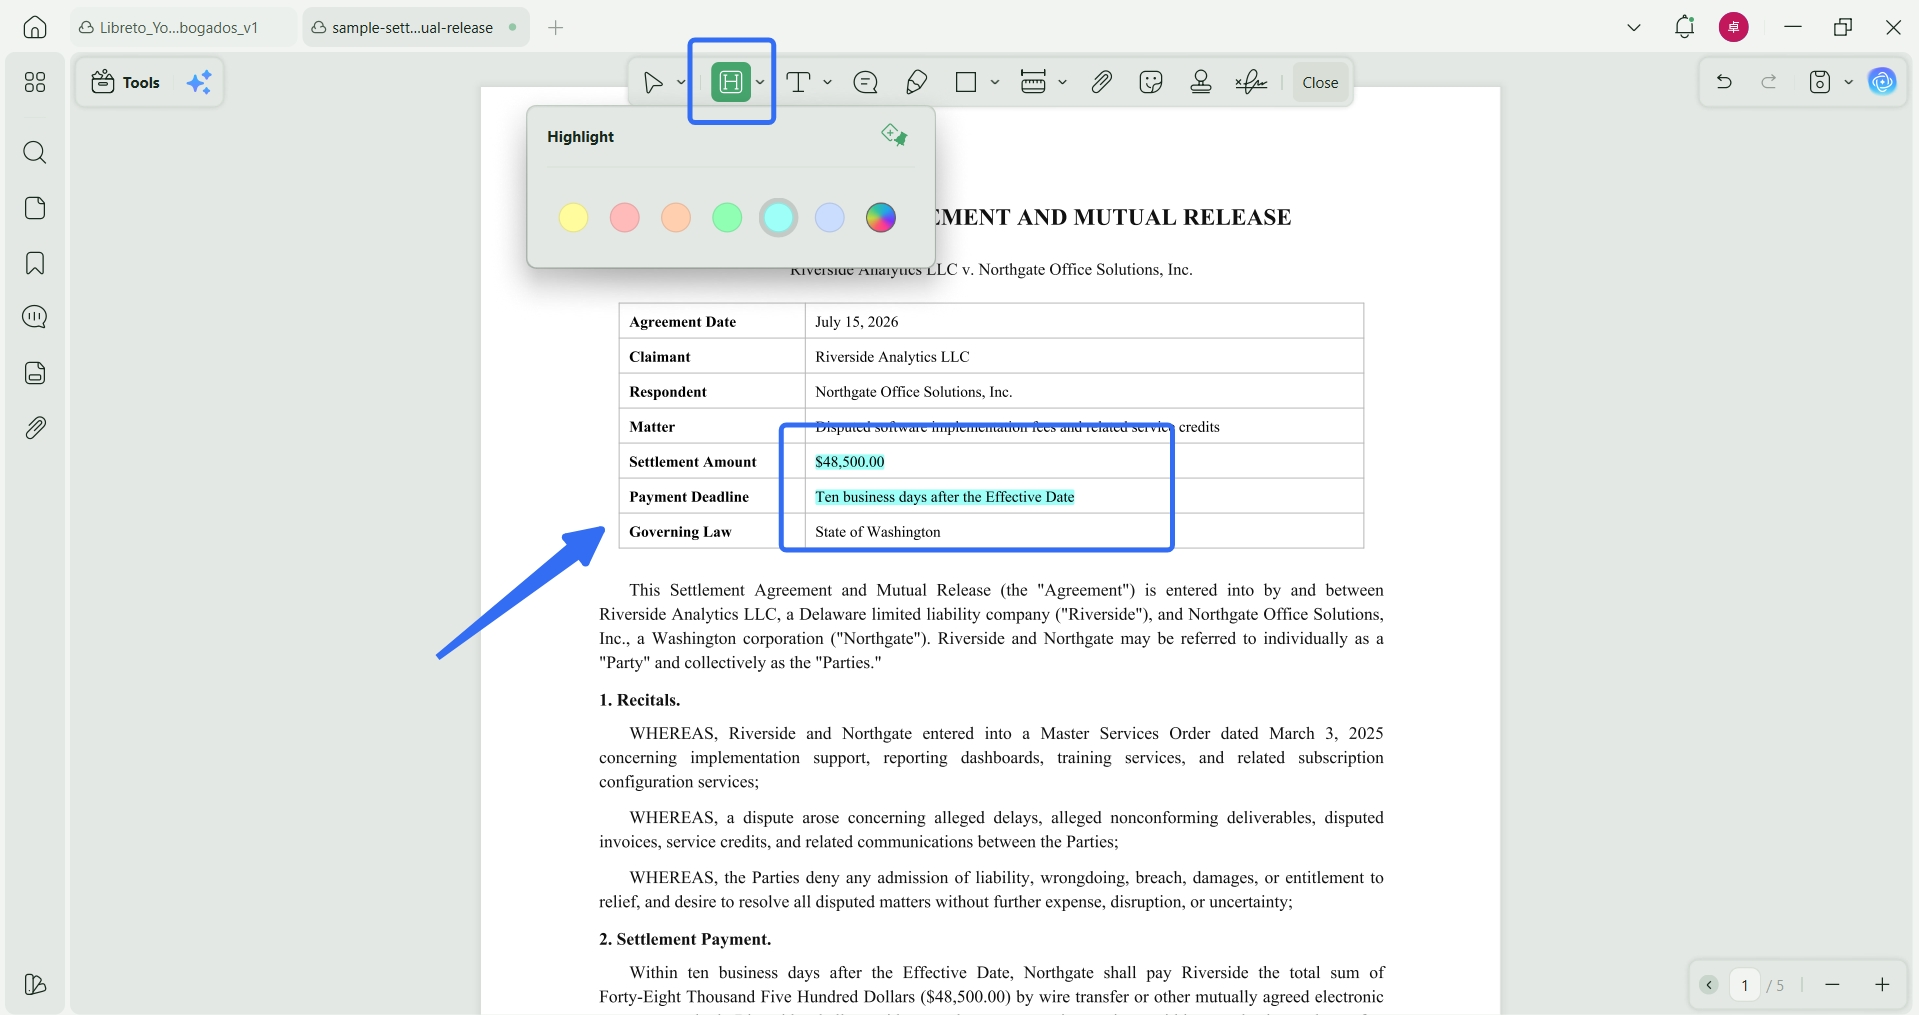Click the bottom-left sidebar layers icon
Image resolution: width=1919 pixels, height=1015 pixels.
(x=35, y=985)
